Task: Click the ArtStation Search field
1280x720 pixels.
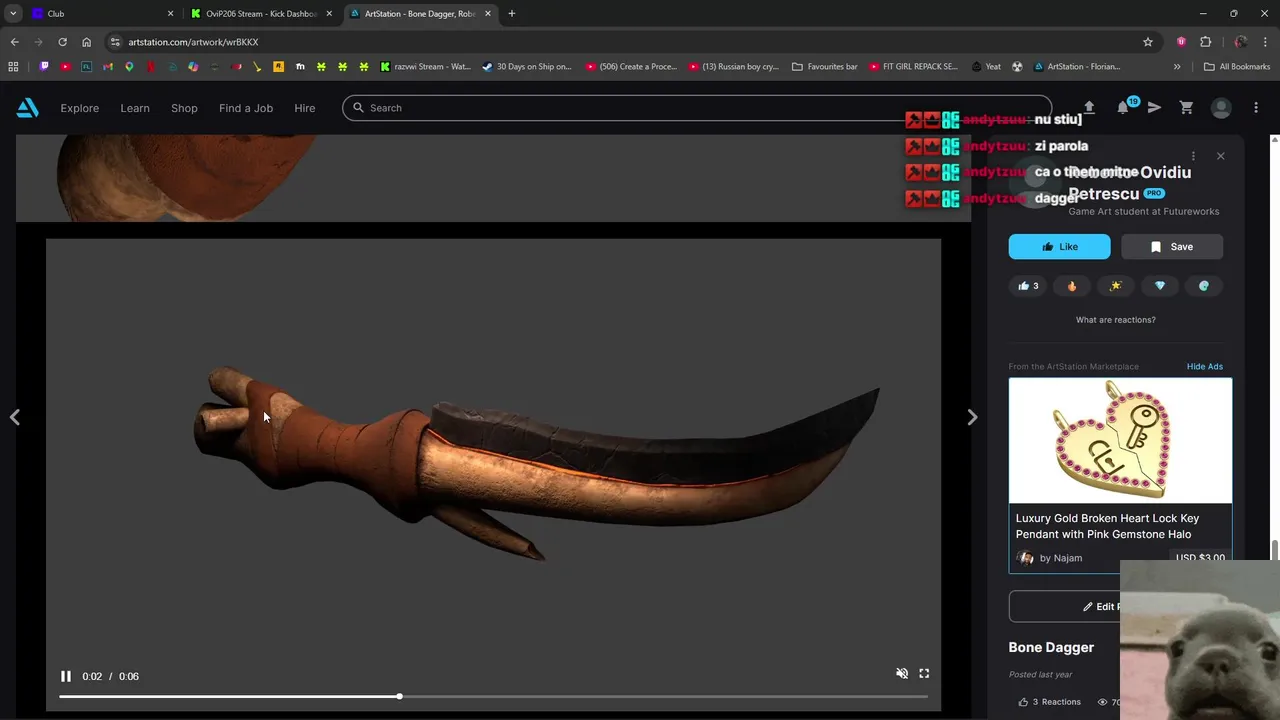Action: click(x=697, y=108)
